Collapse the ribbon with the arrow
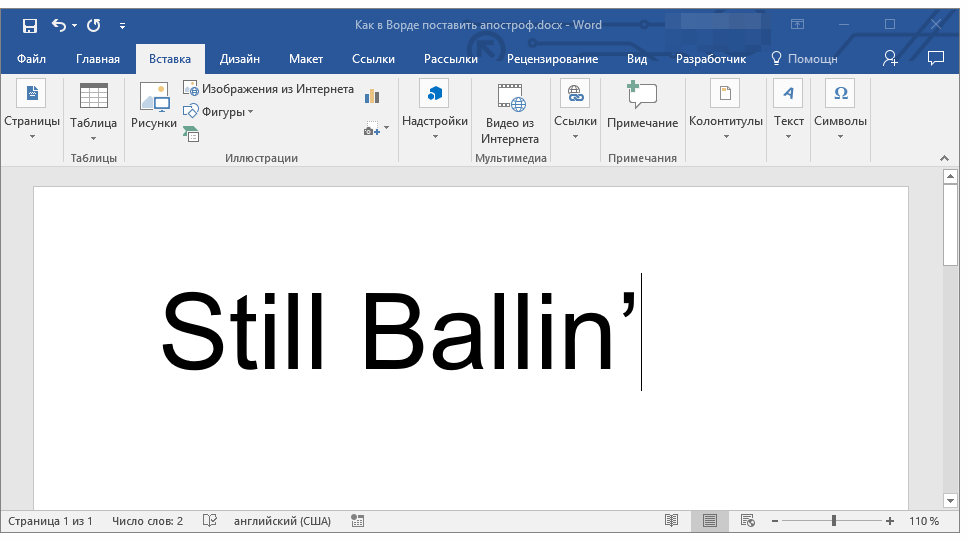968x541 pixels. click(x=942, y=158)
